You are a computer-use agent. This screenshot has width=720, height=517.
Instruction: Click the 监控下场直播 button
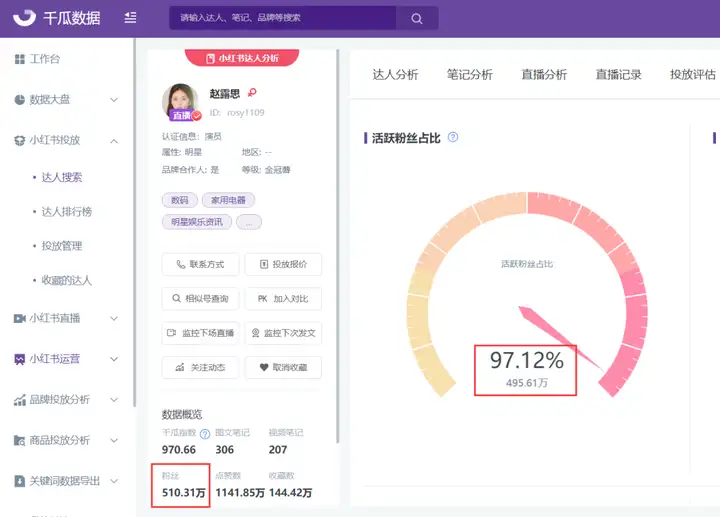200,333
